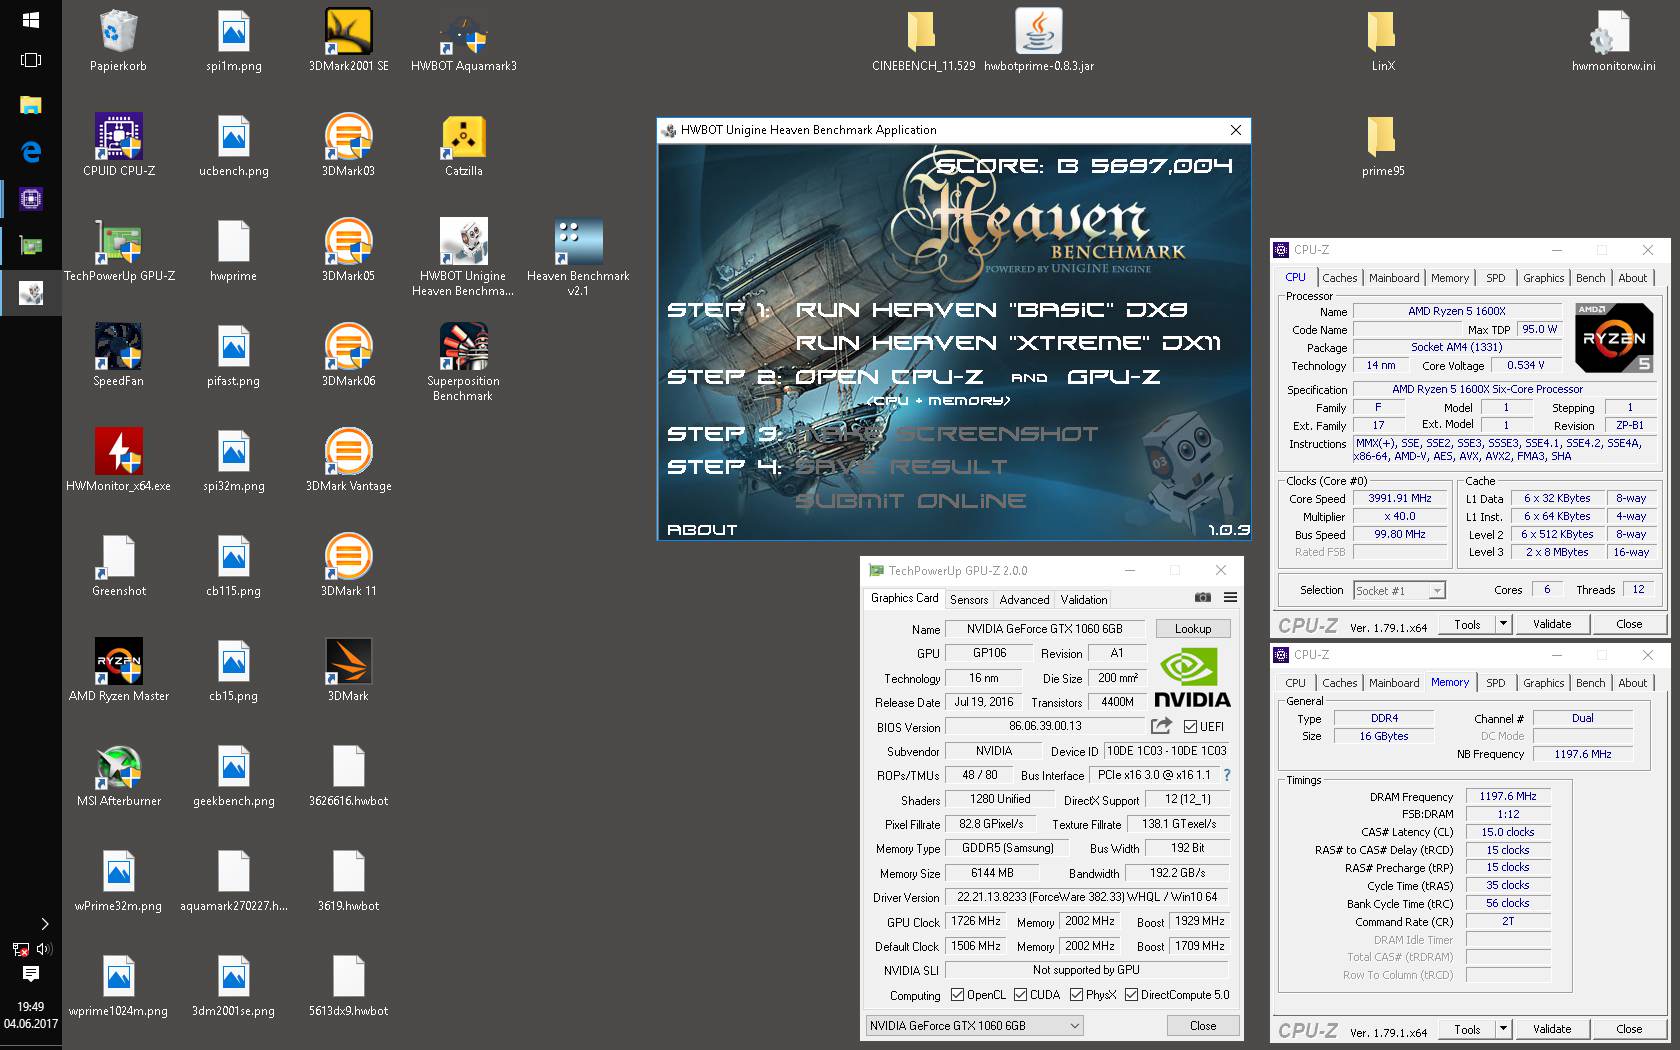The image size is (1680, 1050).
Task: Open Microsoft Edge from taskbar
Action: (31, 151)
